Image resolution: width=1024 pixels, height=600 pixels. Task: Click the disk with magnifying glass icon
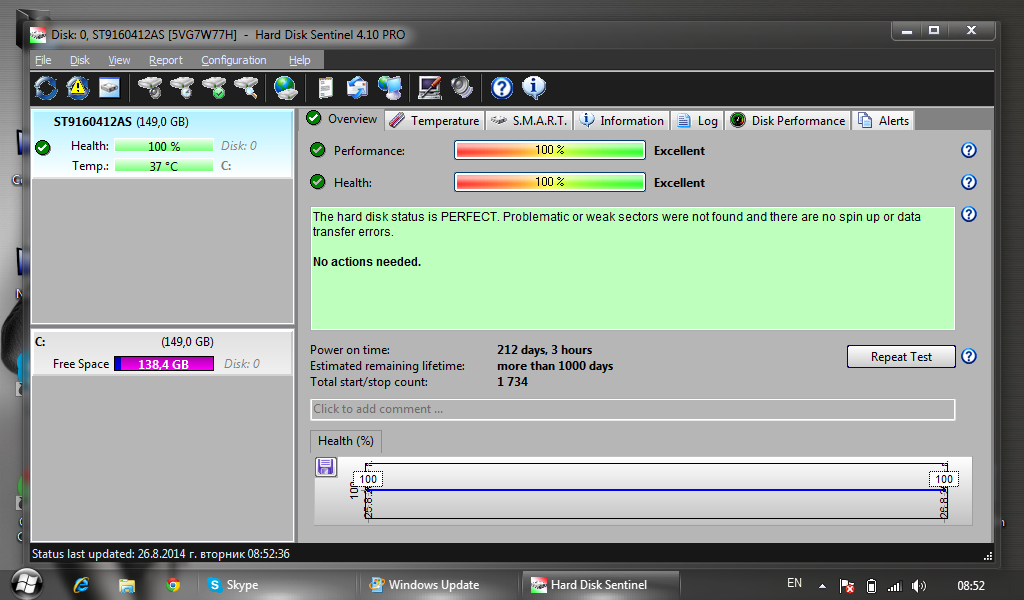(x=246, y=87)
